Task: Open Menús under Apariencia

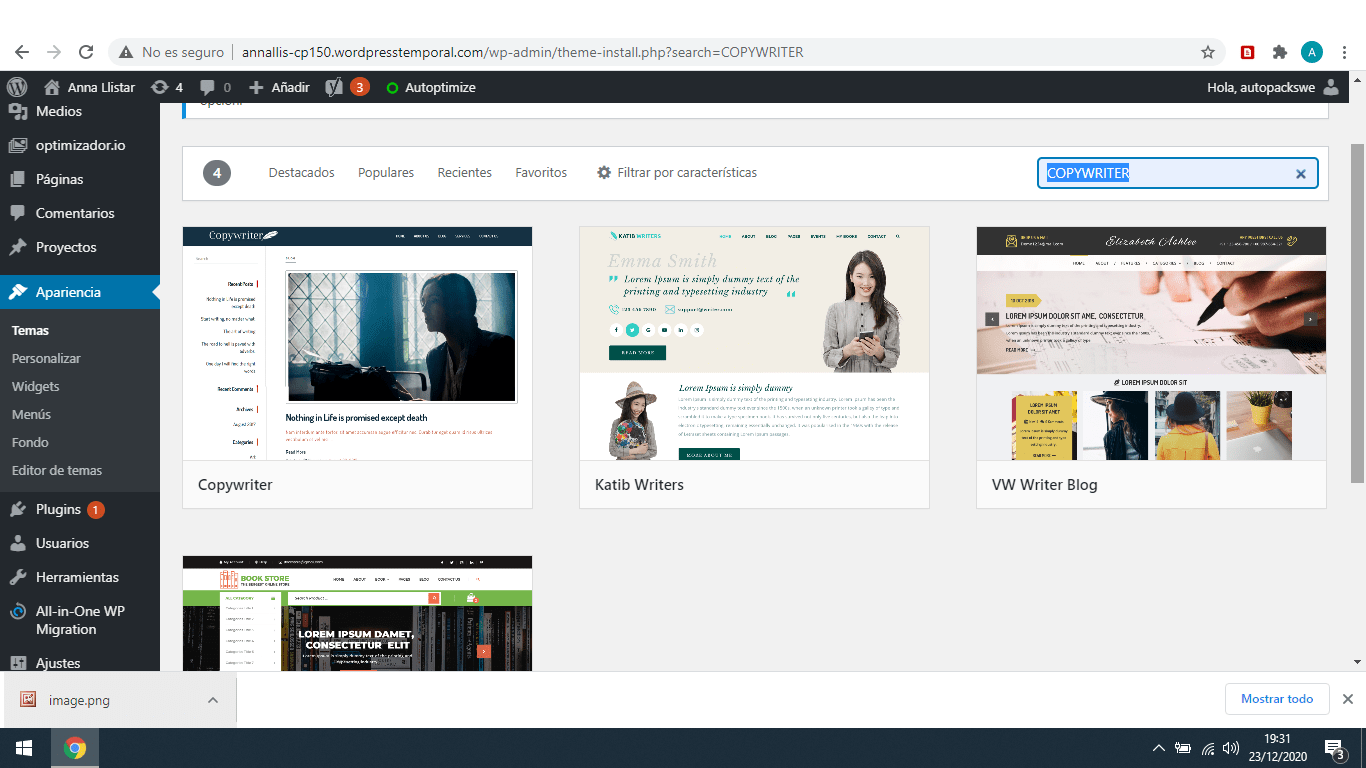Action: coord(31,414)
